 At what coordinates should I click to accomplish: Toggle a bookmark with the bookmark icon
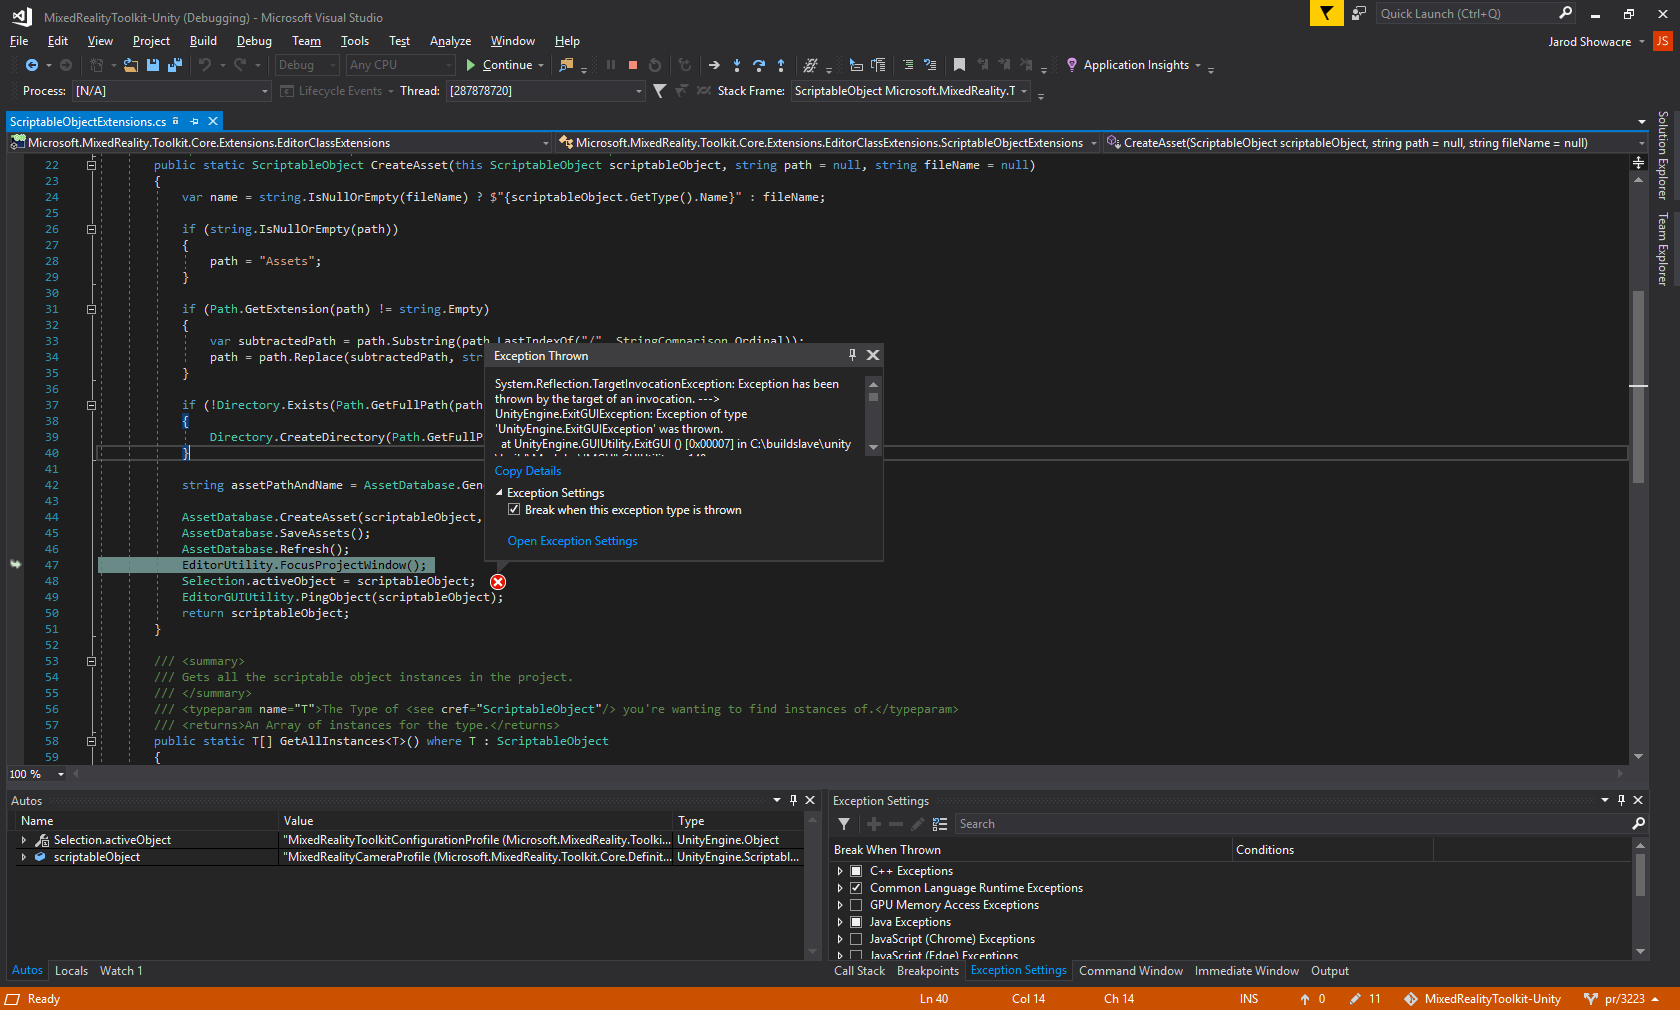tap(959, 64)
